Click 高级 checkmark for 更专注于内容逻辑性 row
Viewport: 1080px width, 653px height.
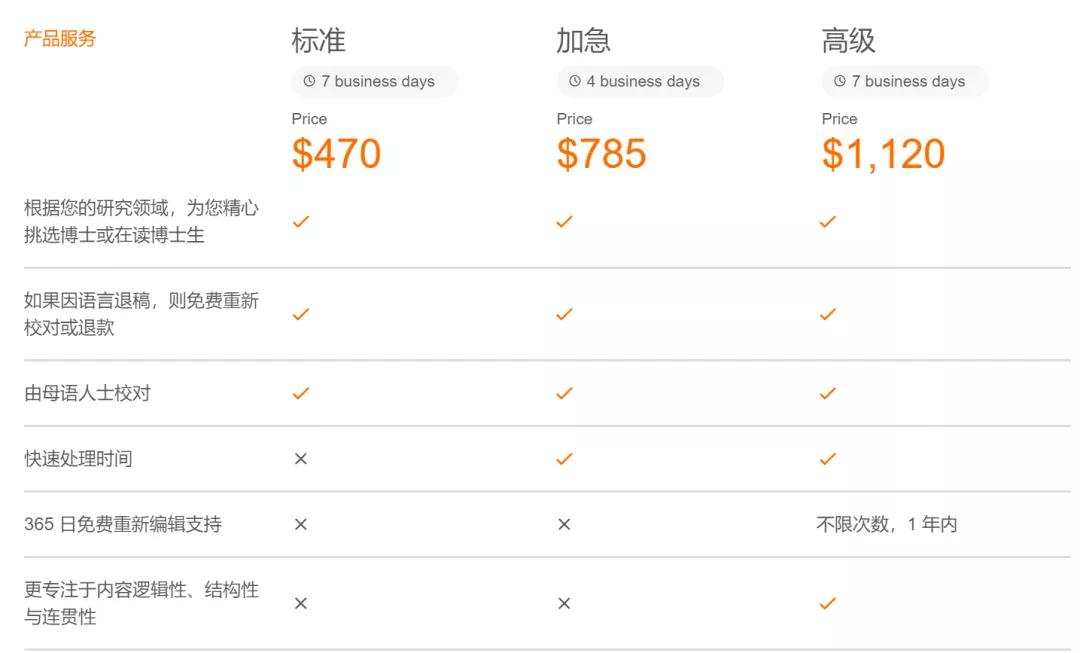tap(827, 603)
